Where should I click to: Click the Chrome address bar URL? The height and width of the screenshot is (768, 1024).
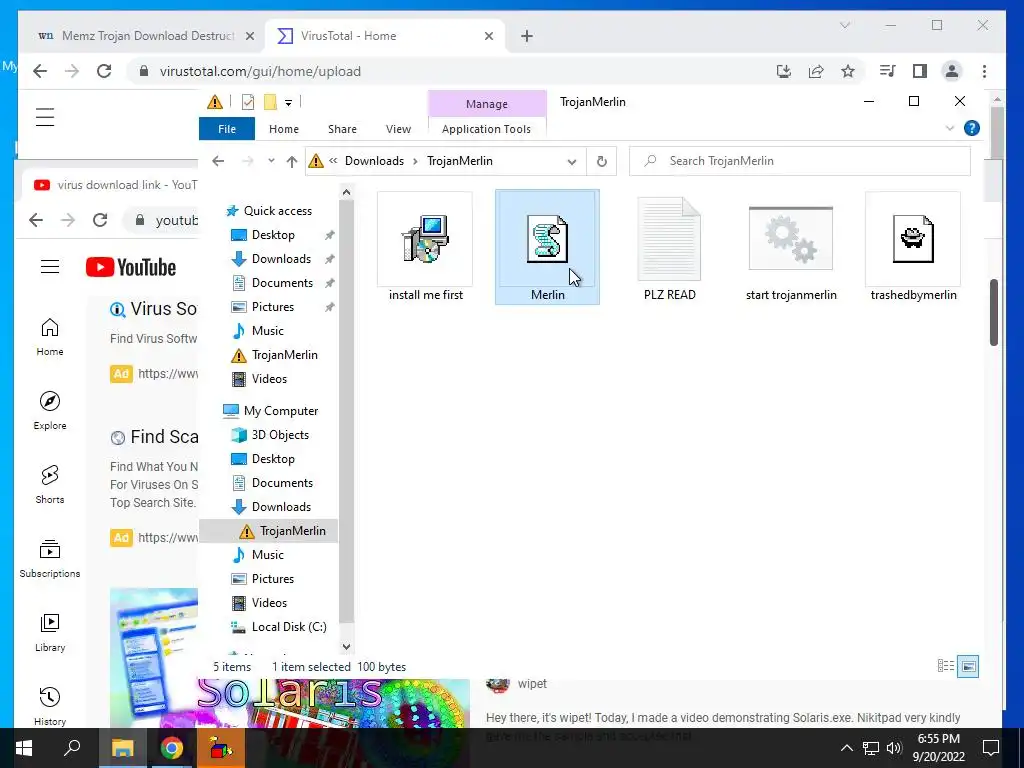pyautogui.click(x=260, y=71)
